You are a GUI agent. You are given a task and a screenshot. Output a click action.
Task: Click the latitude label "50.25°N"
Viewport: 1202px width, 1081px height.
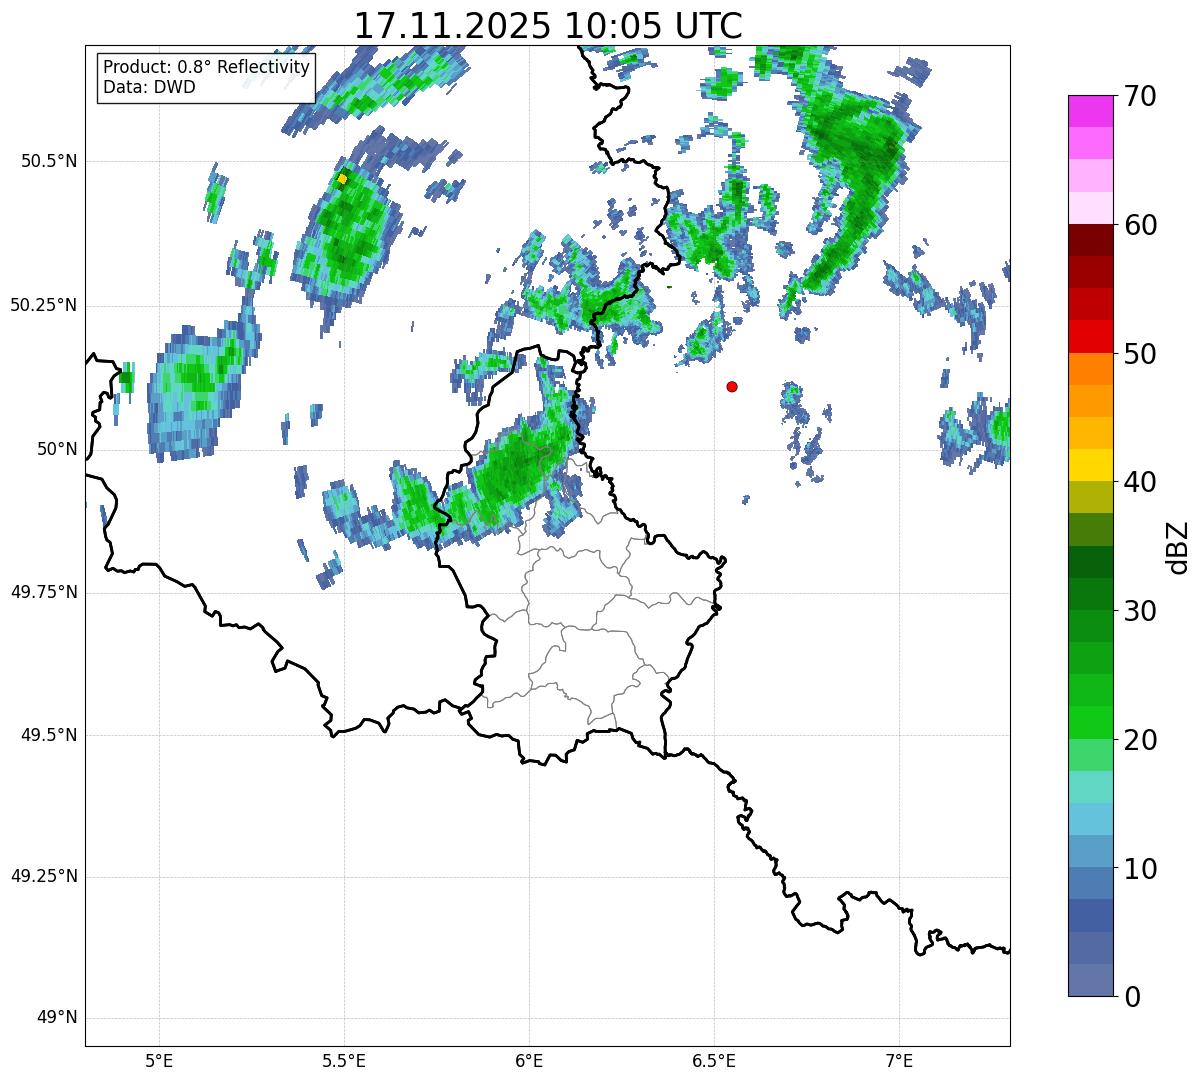point(44,305)
